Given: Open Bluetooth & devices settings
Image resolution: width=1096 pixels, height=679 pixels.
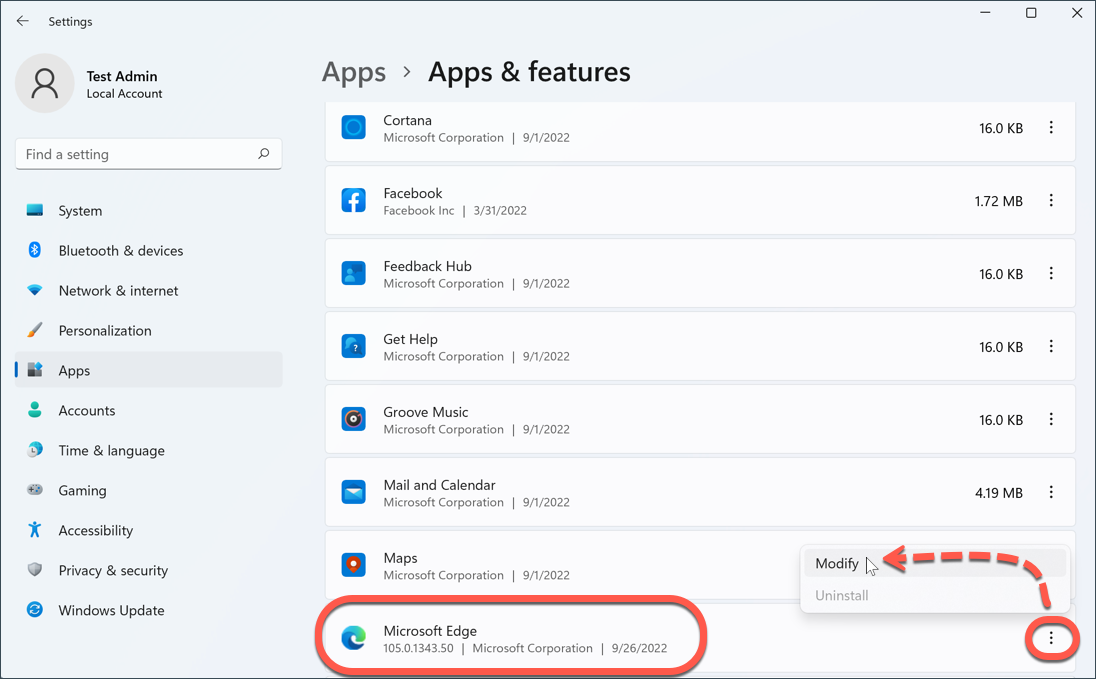Looking at the screenshot, I should pos(148,250).
